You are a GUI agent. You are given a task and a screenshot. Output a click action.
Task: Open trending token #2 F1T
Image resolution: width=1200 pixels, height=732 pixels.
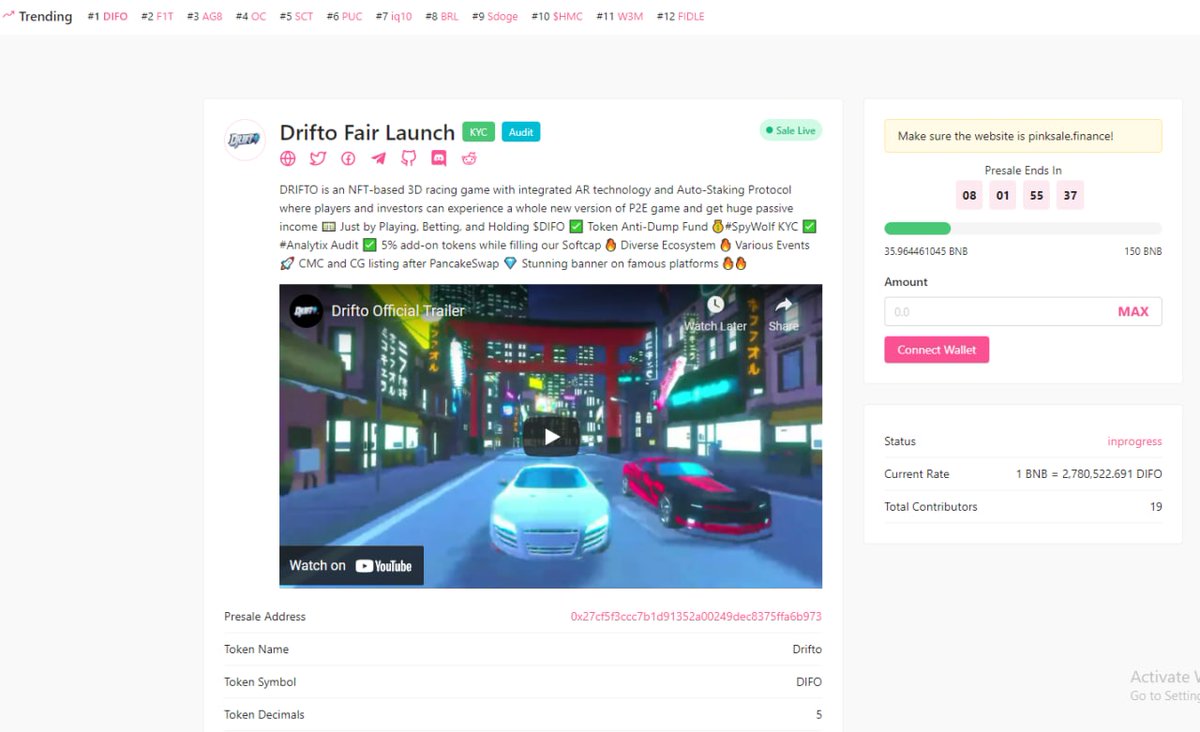pyautogui.click(x=157, y=17)
